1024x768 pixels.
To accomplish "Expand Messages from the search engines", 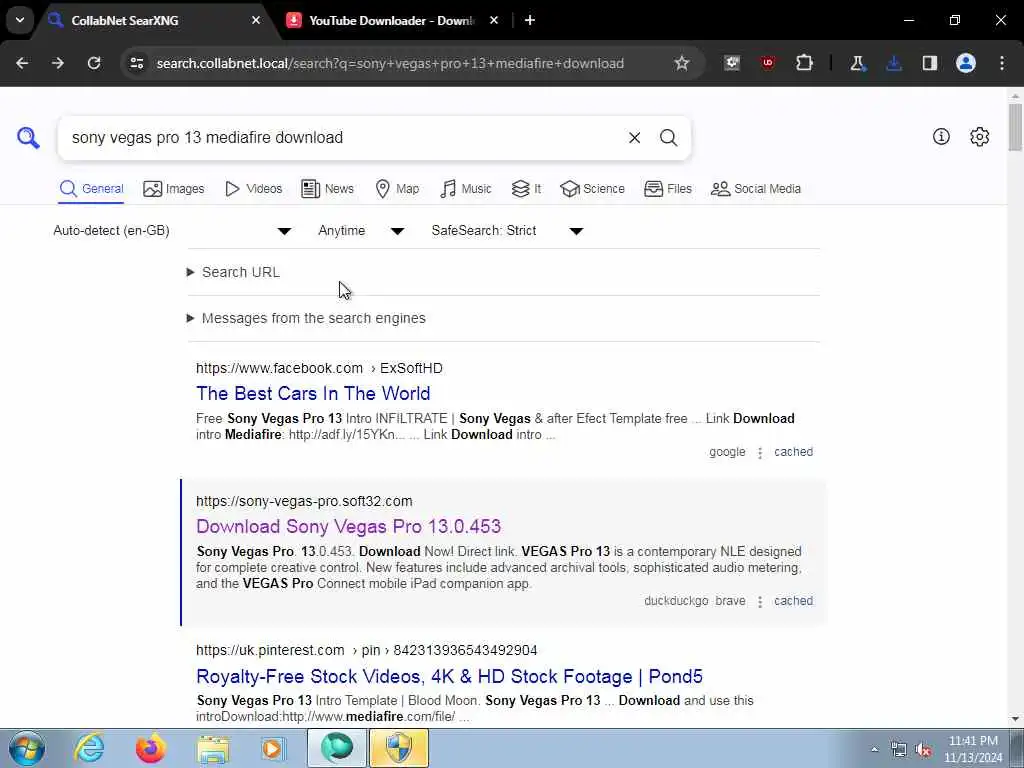I will pyautogui.click(x=306, y=318).
